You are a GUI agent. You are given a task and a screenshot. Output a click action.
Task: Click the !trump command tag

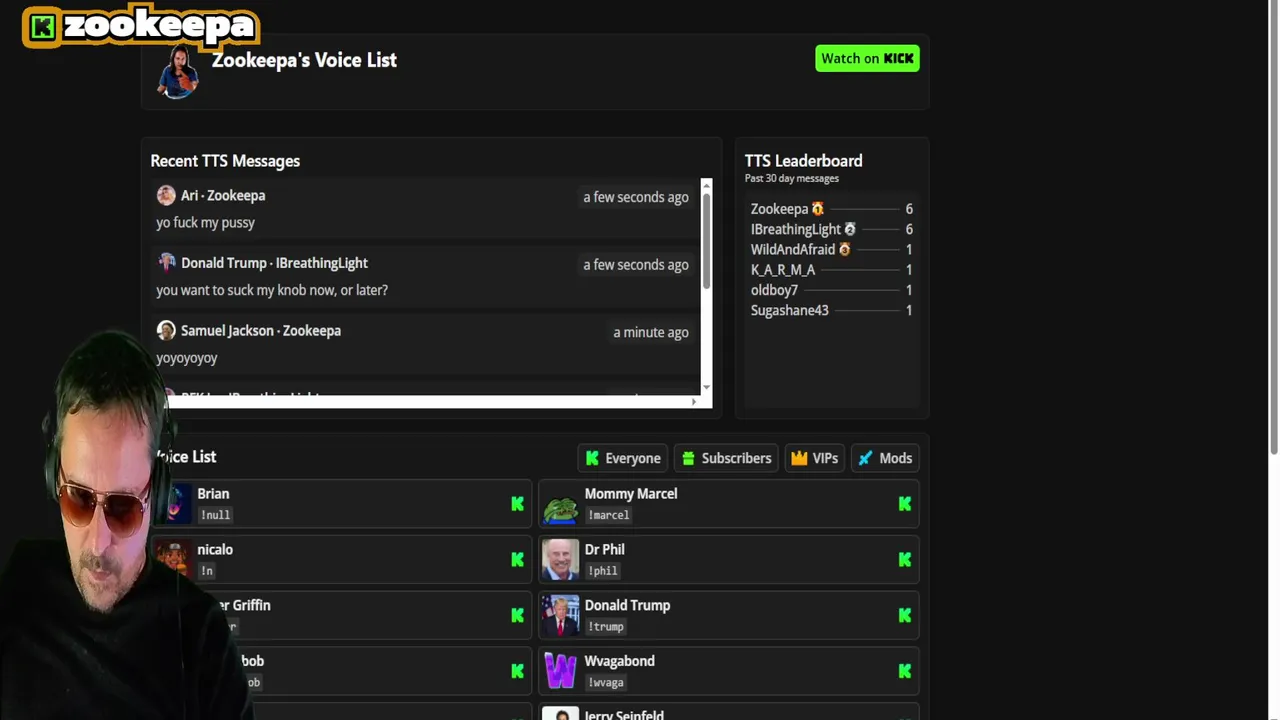[606, 627]
